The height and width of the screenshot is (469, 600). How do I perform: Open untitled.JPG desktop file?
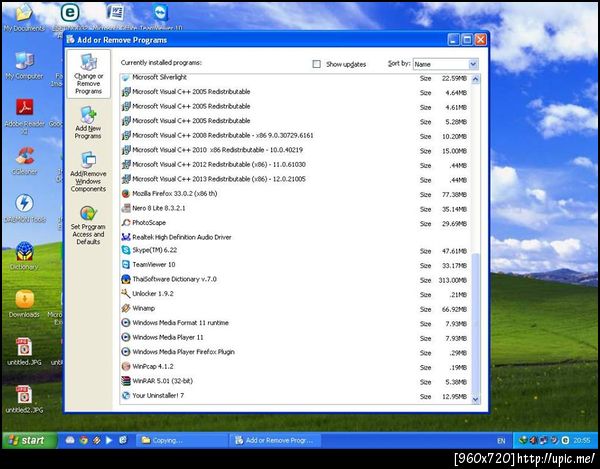(24, 351)
